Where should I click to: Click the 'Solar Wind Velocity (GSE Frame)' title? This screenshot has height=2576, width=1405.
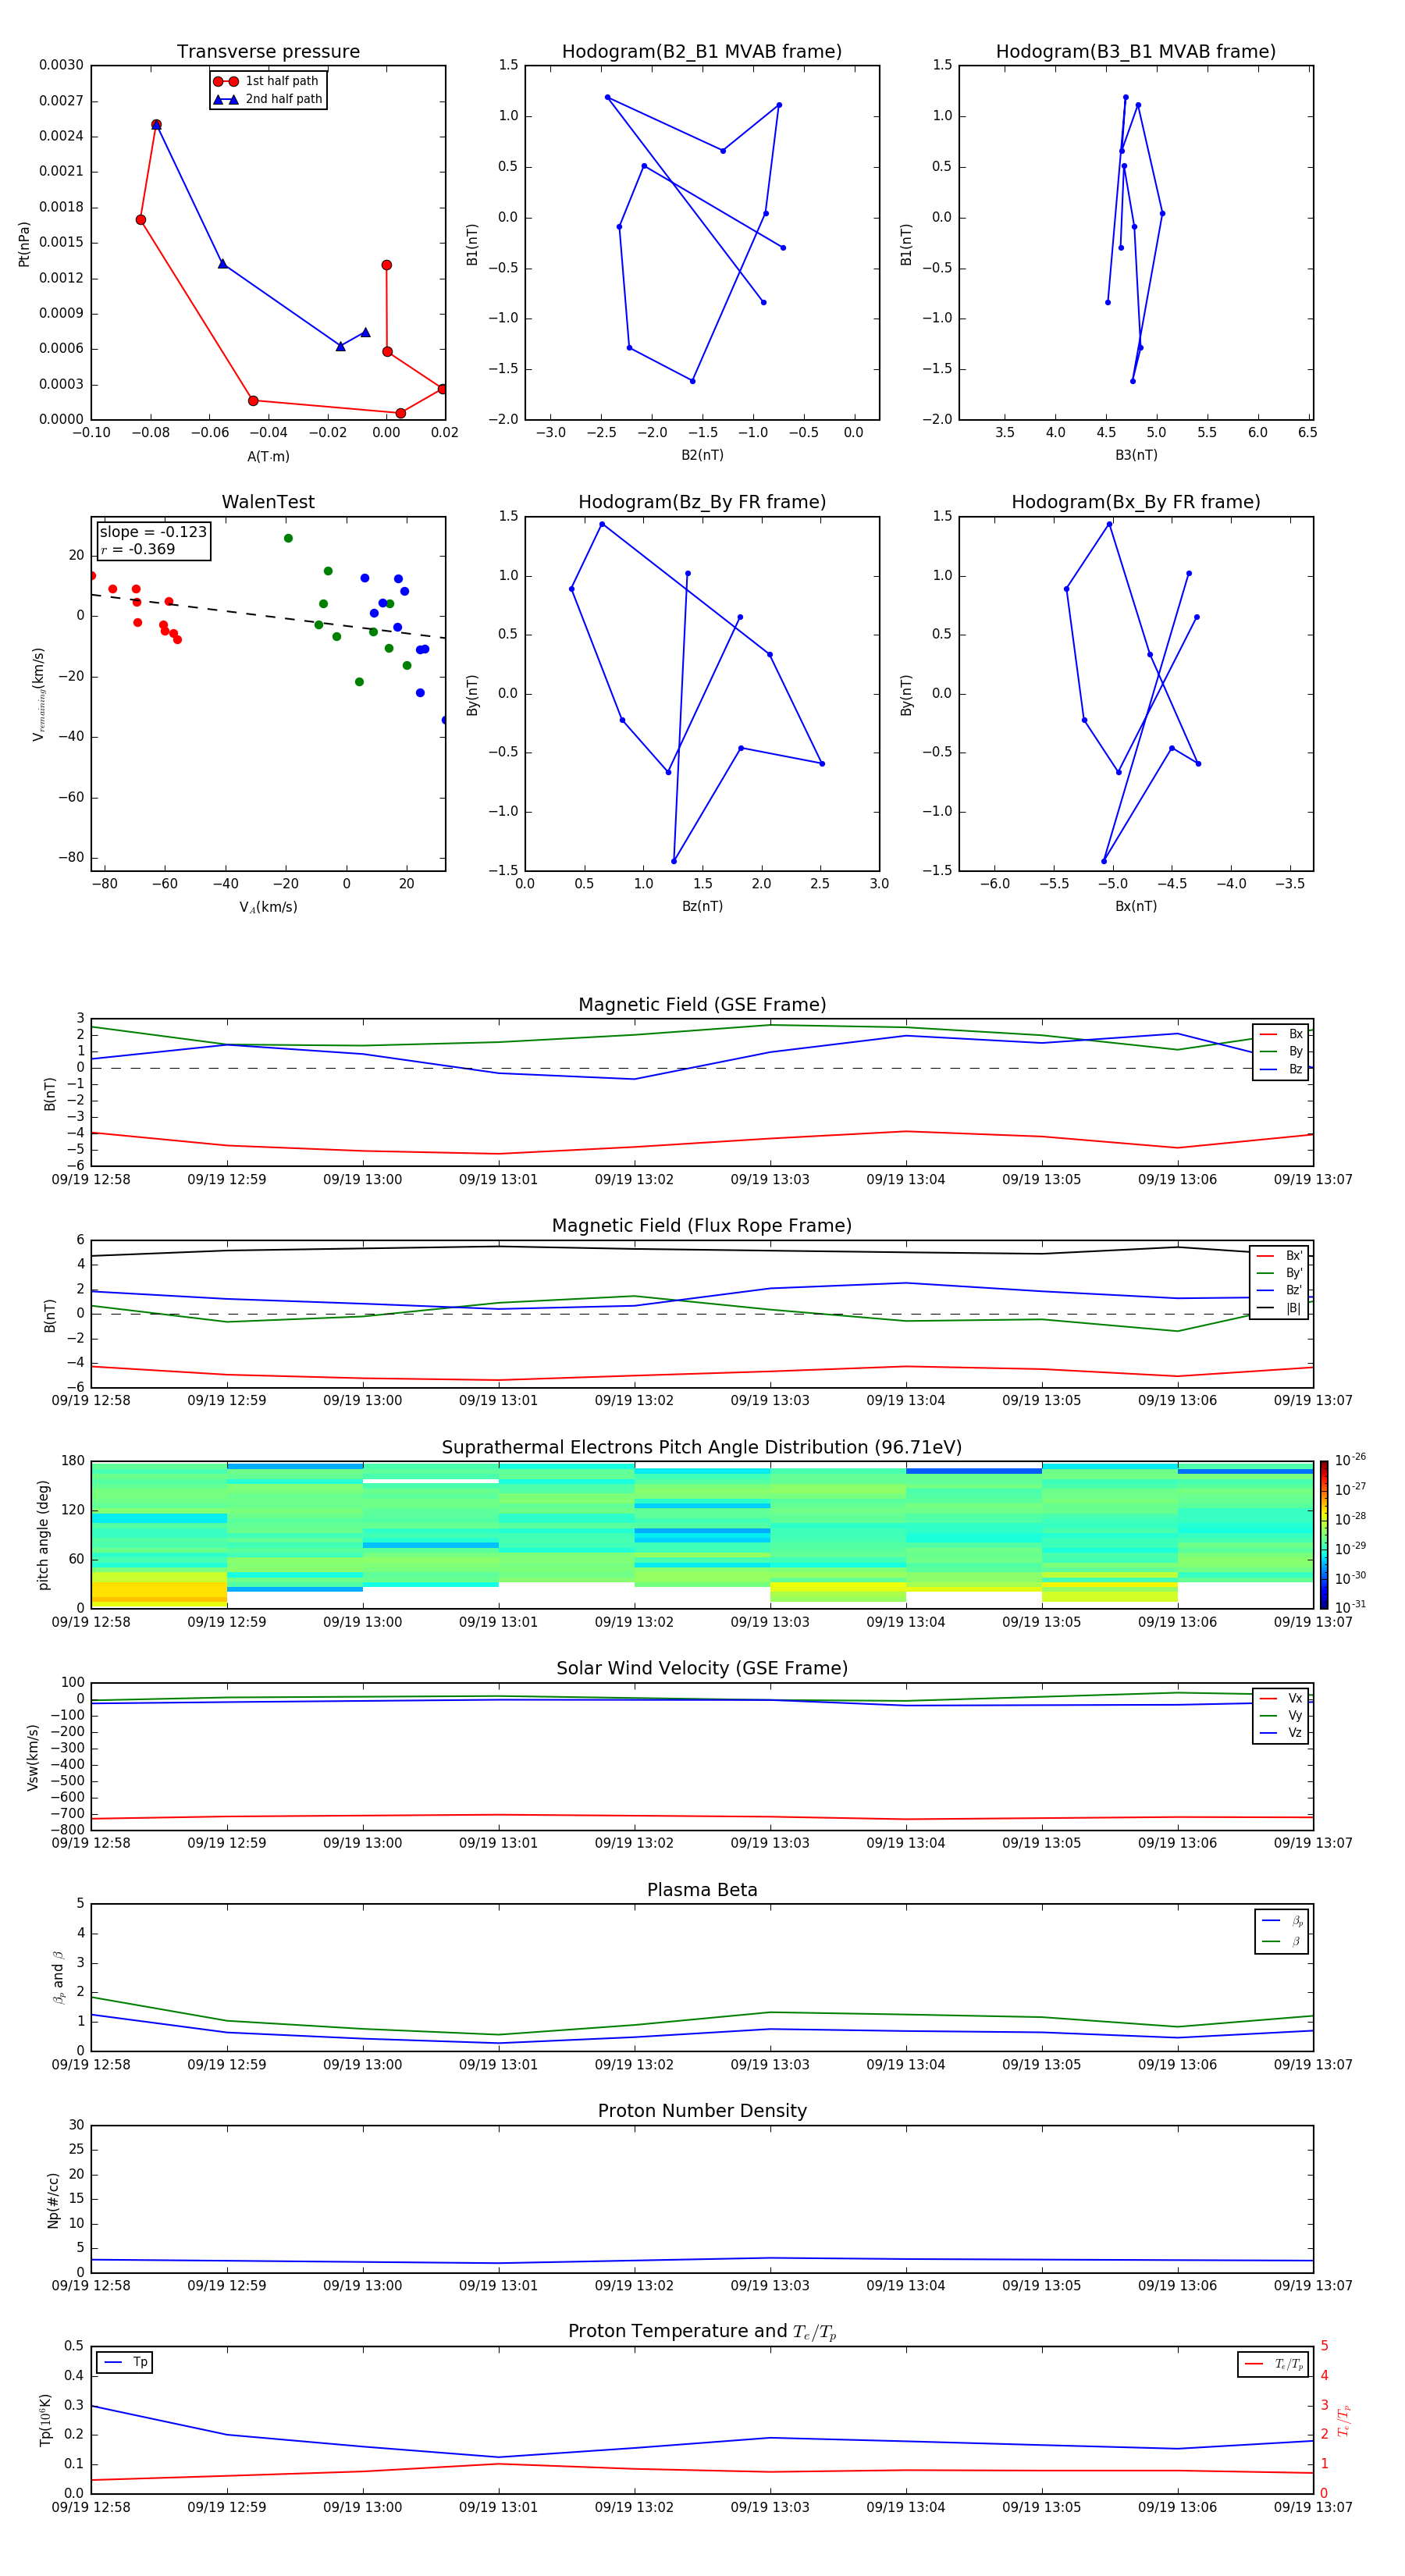702,1669
